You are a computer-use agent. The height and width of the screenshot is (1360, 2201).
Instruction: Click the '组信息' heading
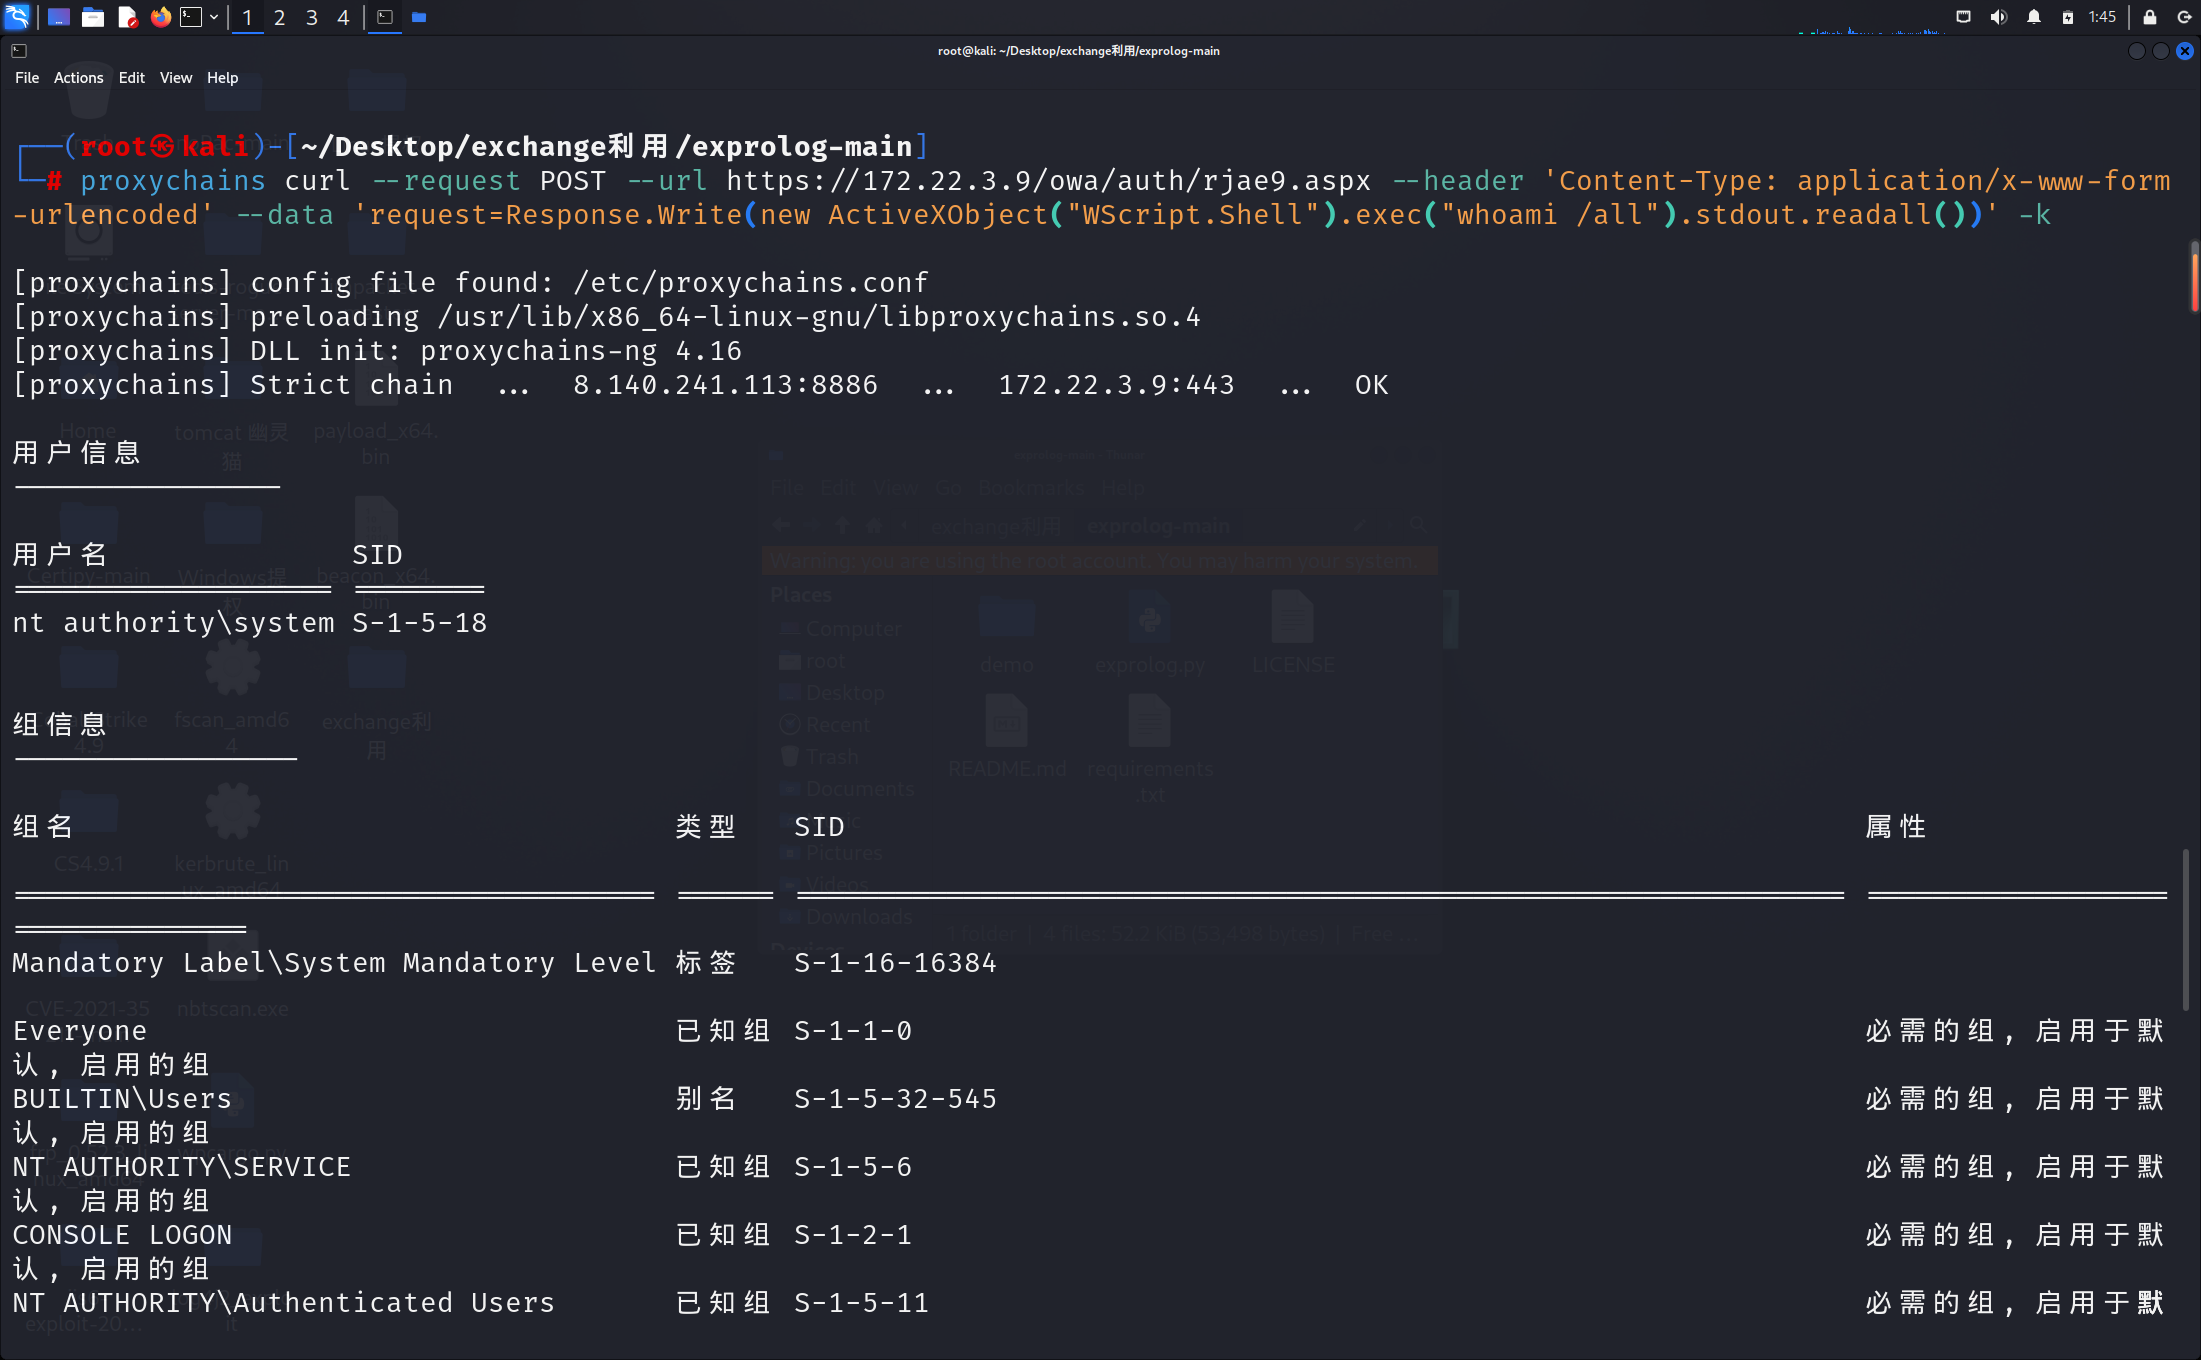pos(60,725)
